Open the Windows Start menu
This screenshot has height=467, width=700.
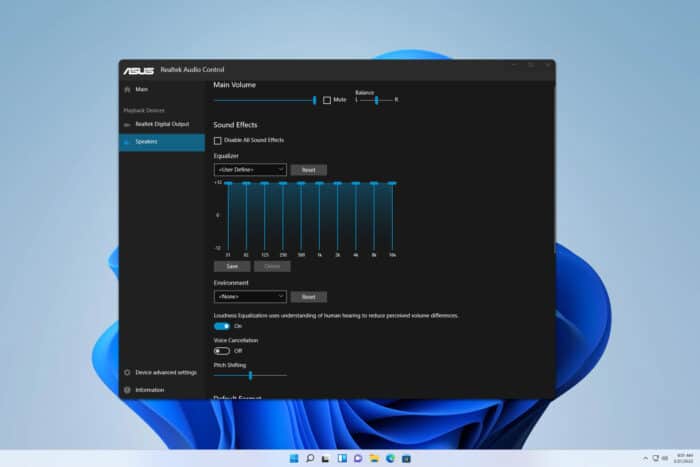(x=294, y=459)
